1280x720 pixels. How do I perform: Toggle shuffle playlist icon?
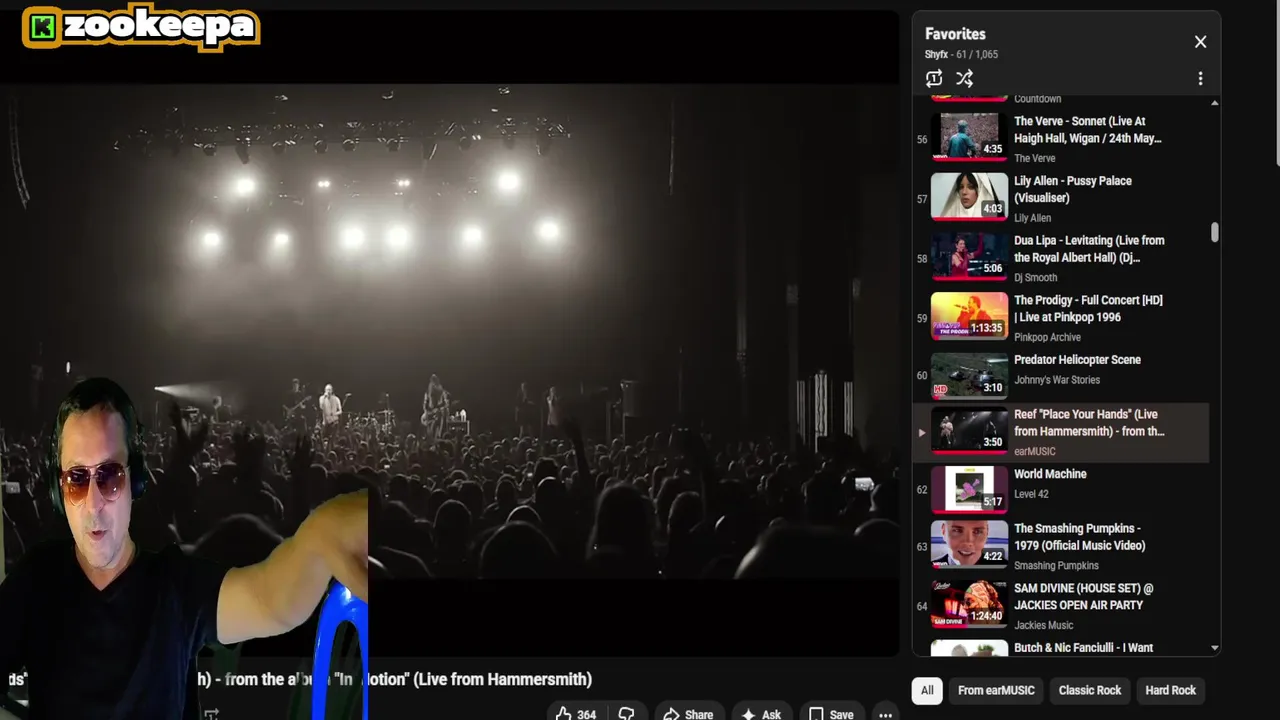965,78
